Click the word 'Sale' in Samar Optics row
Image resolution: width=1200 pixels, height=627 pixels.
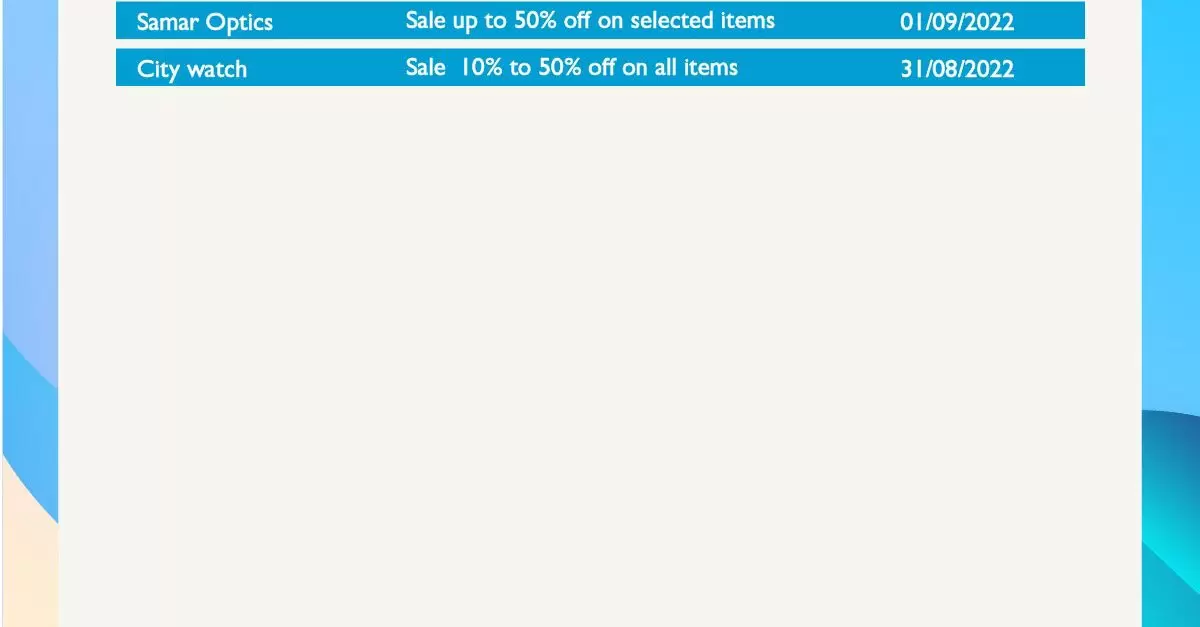[x=425, y=20]
